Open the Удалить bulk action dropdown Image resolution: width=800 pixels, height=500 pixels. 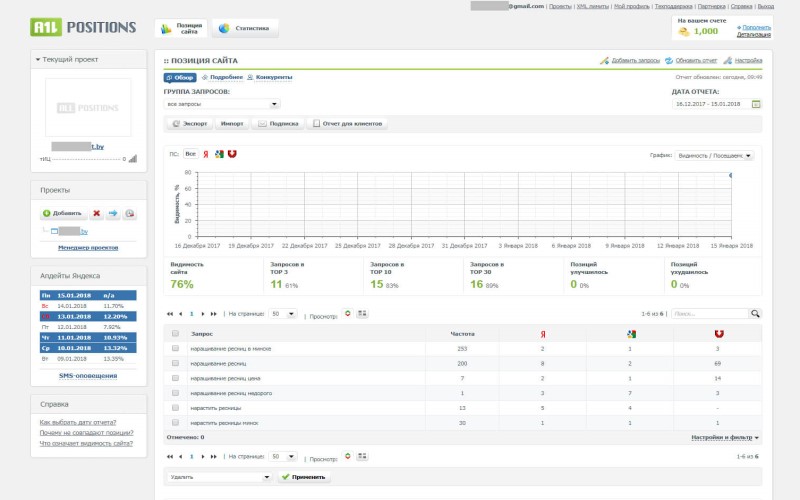[x=220, y=477]
